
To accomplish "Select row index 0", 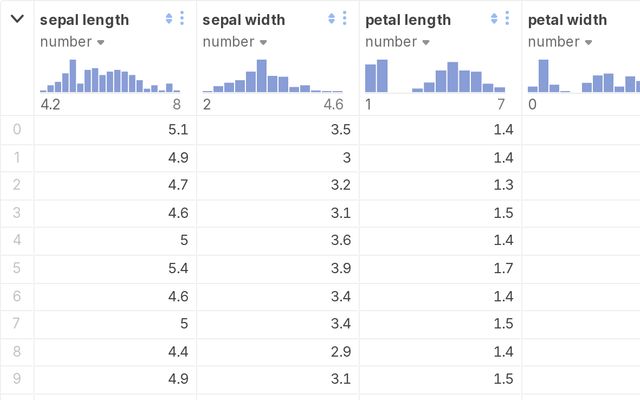I will [x=16, y=129].
